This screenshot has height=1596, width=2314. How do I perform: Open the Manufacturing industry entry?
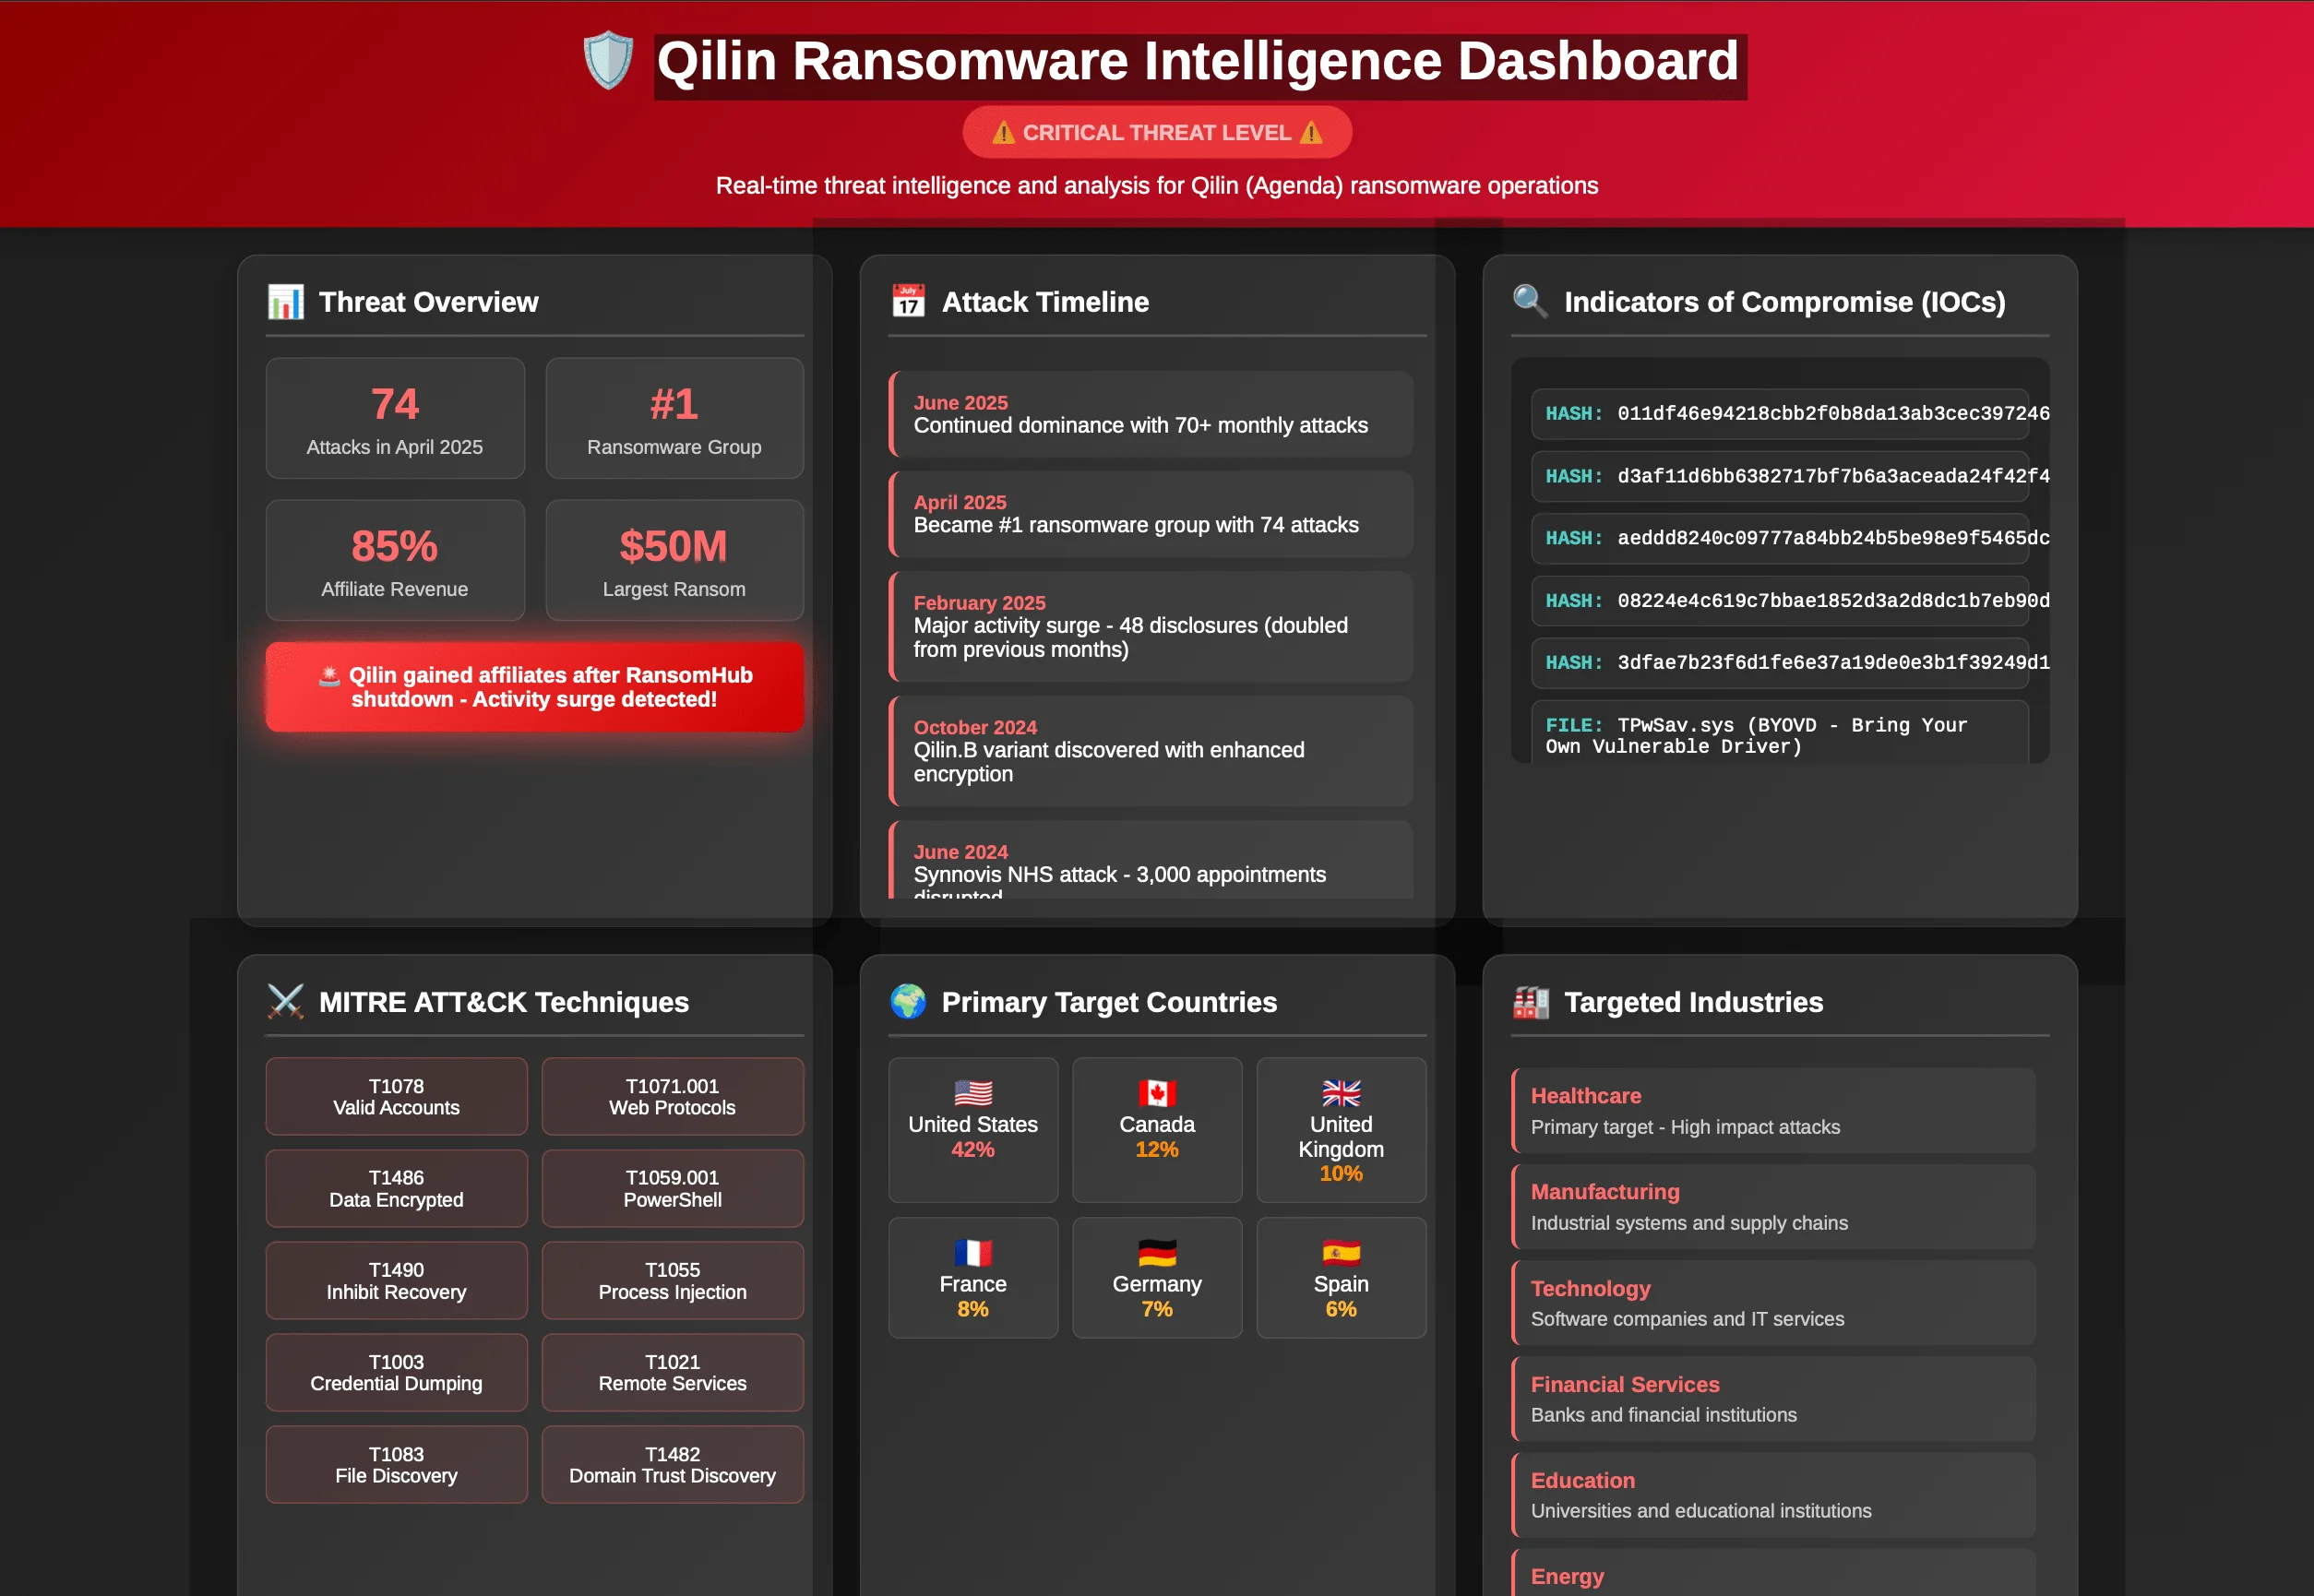(x=1773, y=1207)
